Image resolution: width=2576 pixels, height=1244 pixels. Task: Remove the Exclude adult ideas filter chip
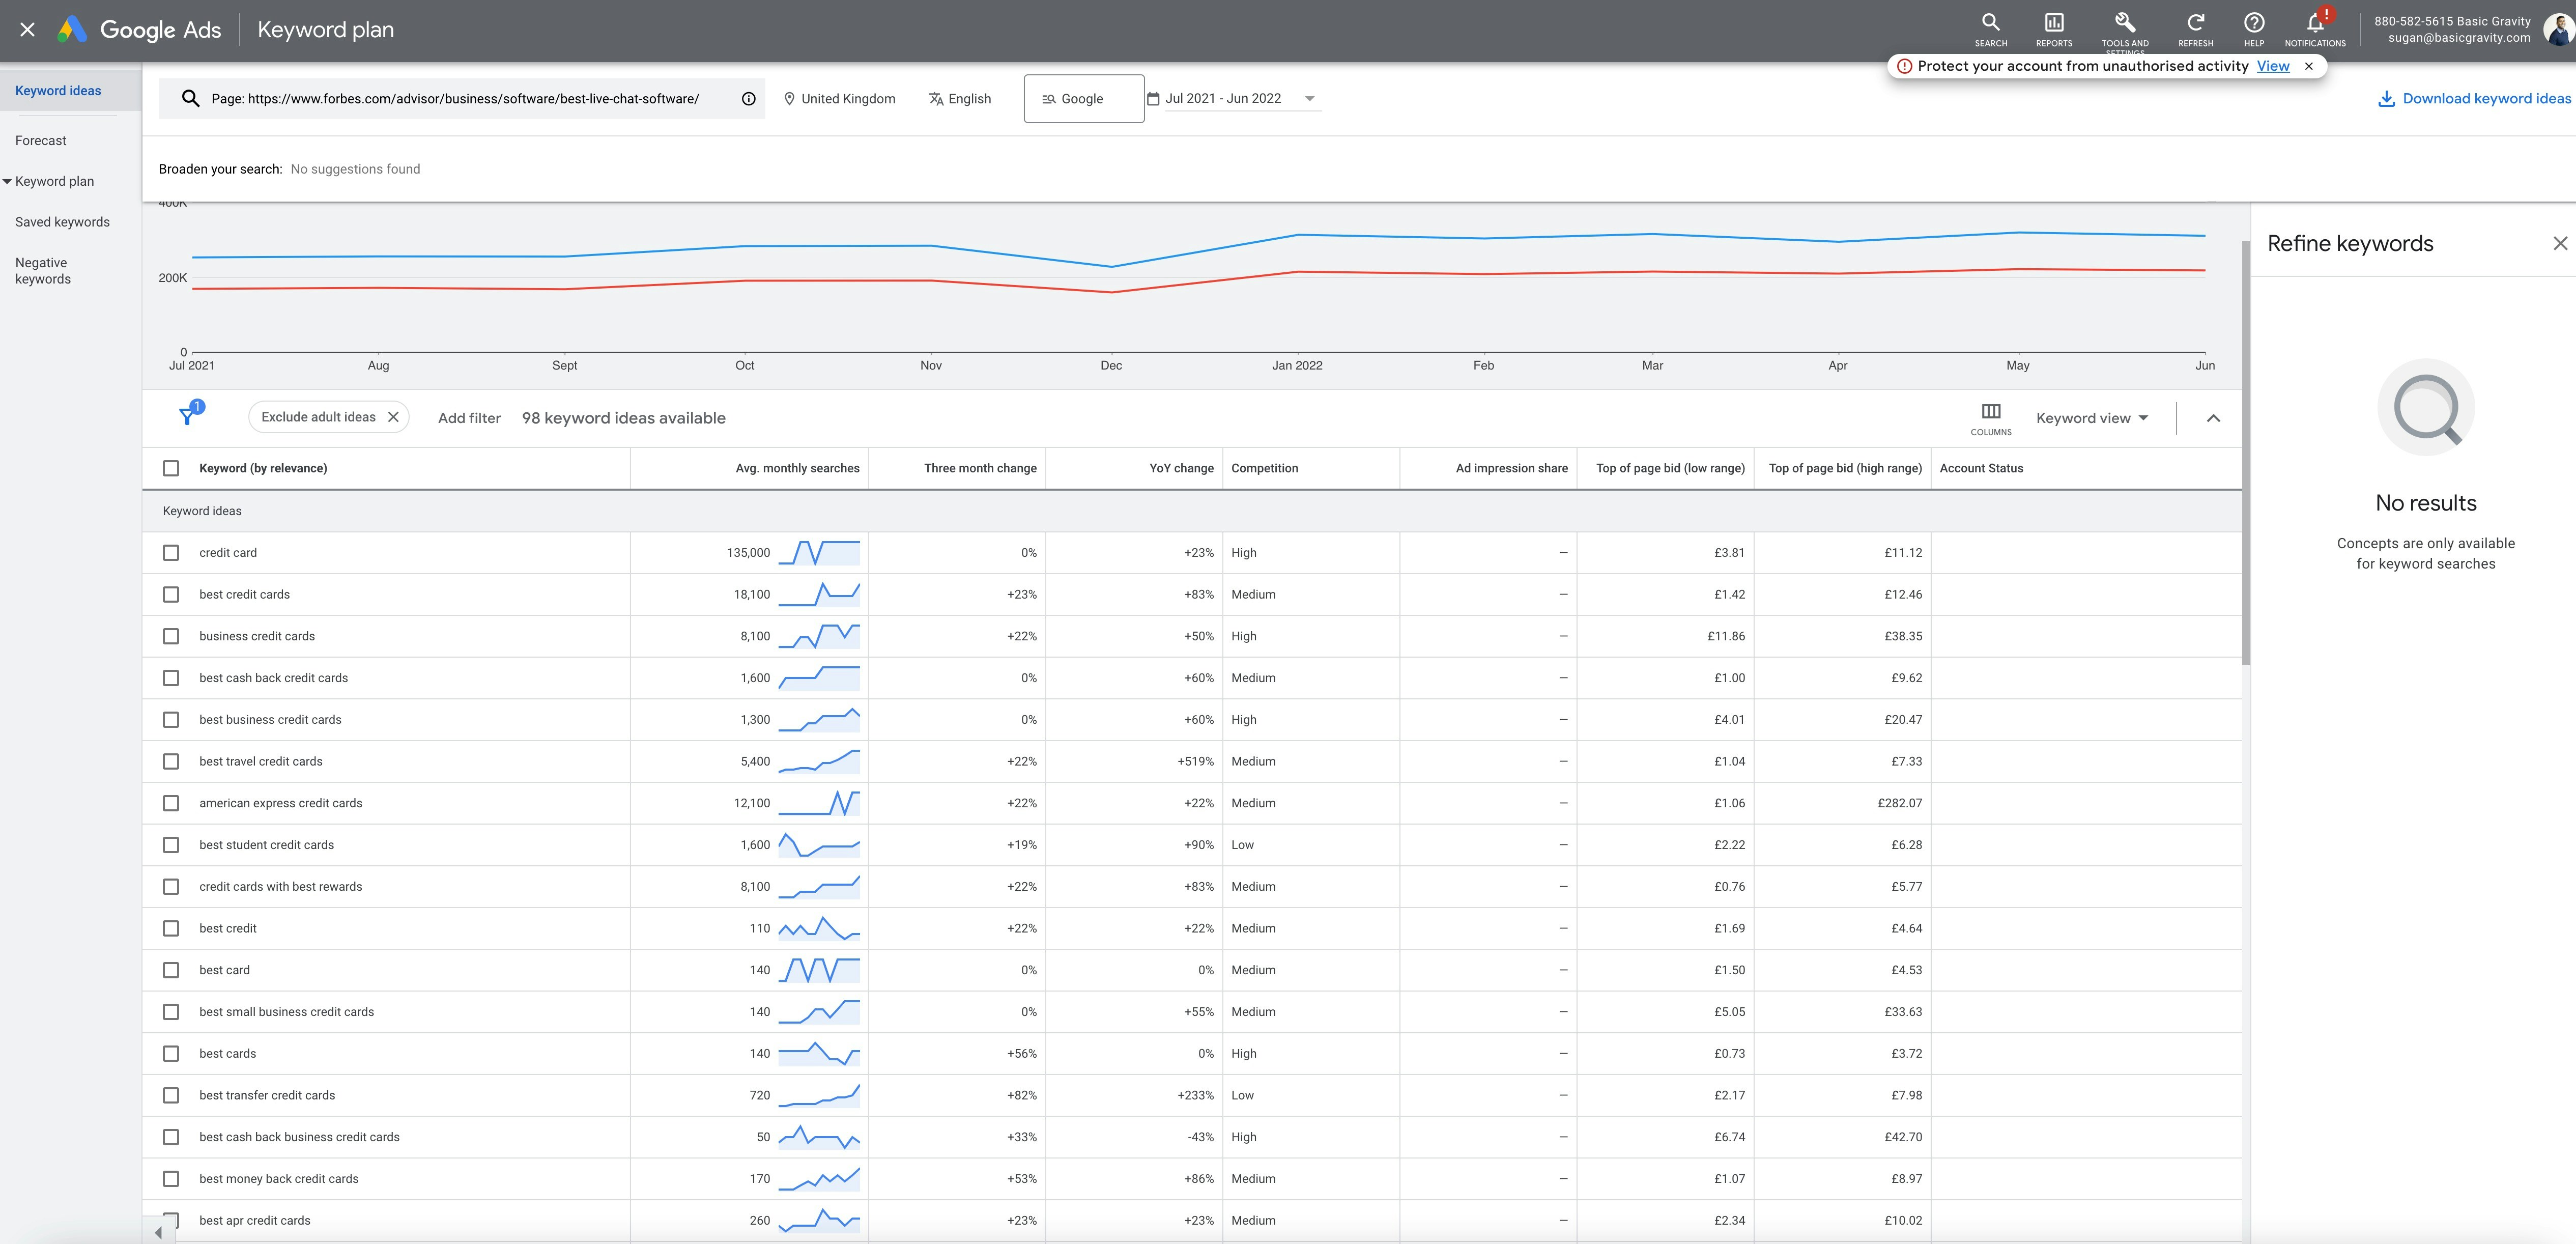(393, 417)
